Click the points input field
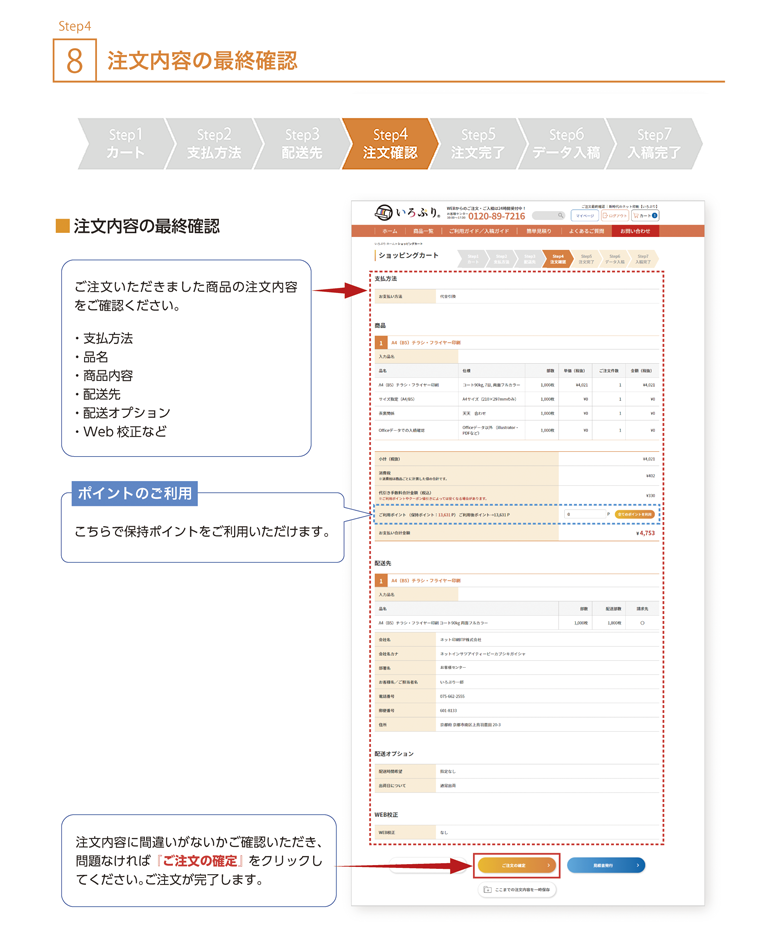The image size is (780, 927). click(x=585, y=514)
